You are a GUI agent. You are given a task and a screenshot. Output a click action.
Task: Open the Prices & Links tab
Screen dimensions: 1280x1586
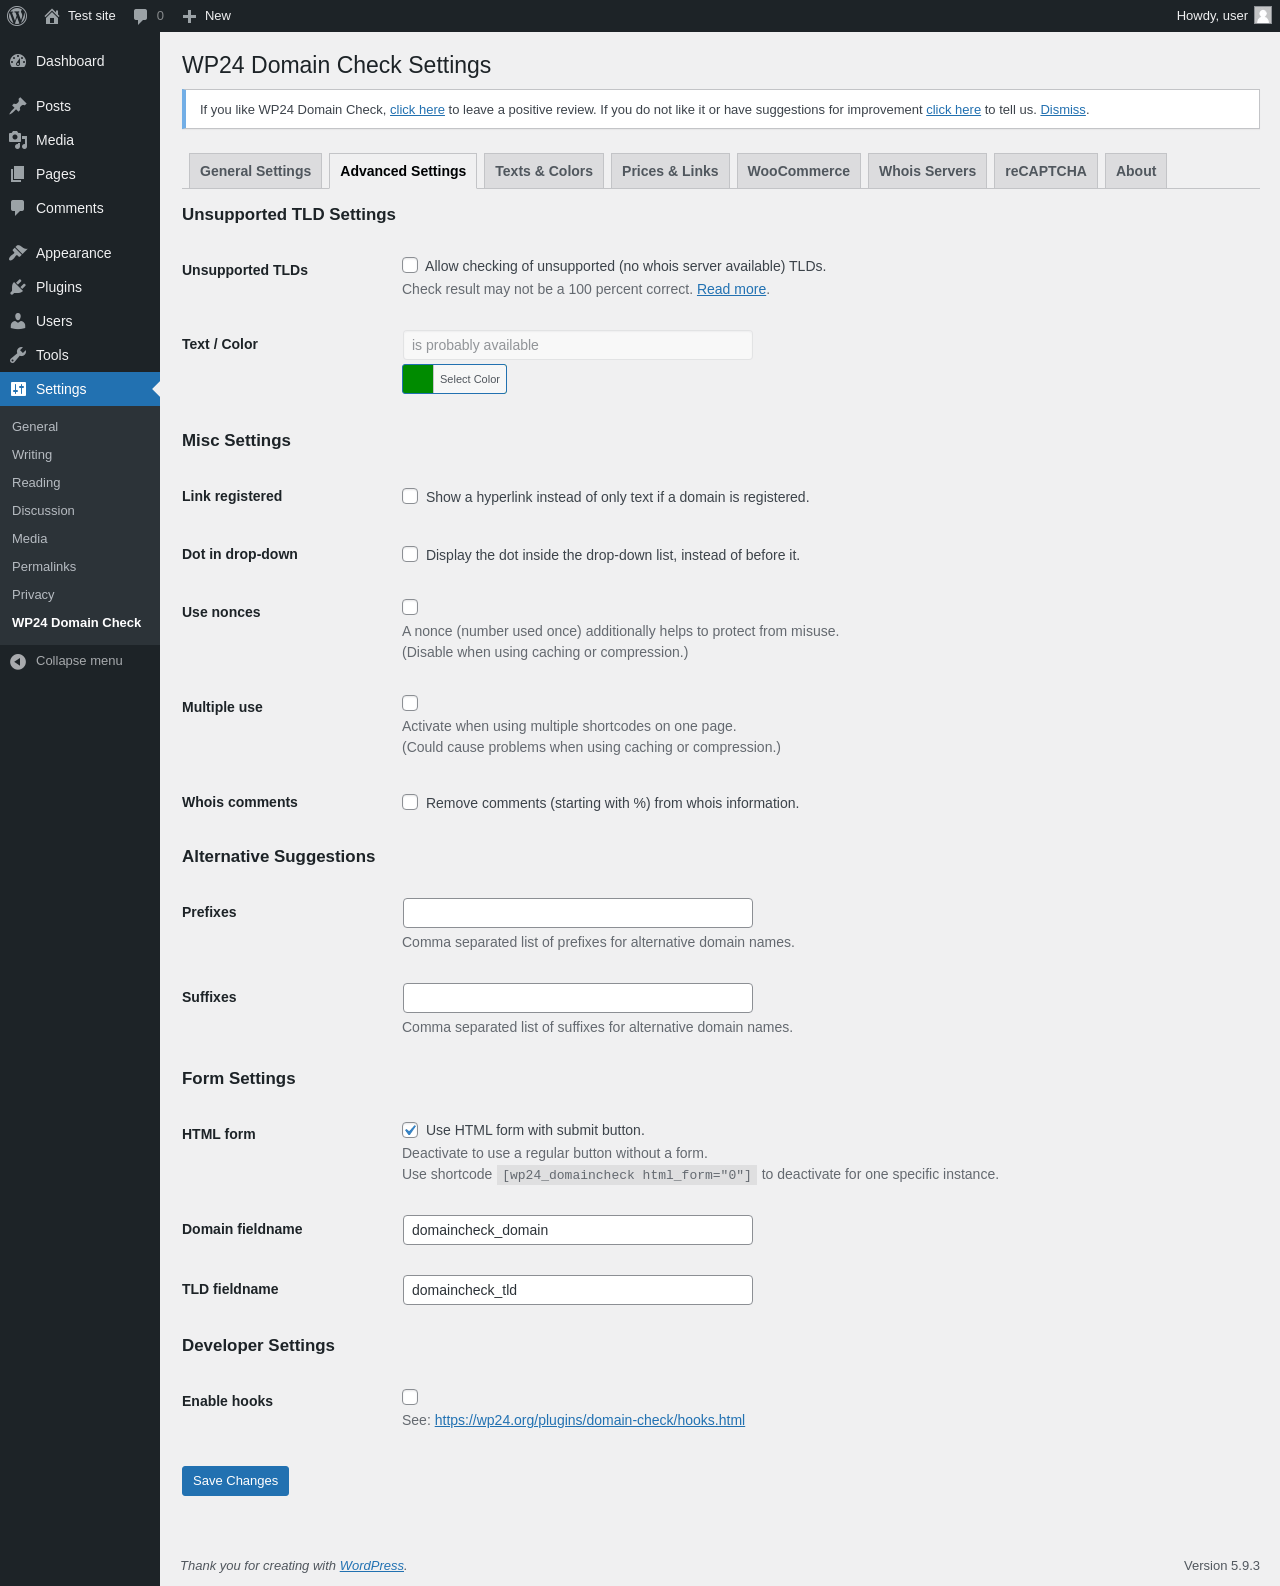(x=670, y=171)
